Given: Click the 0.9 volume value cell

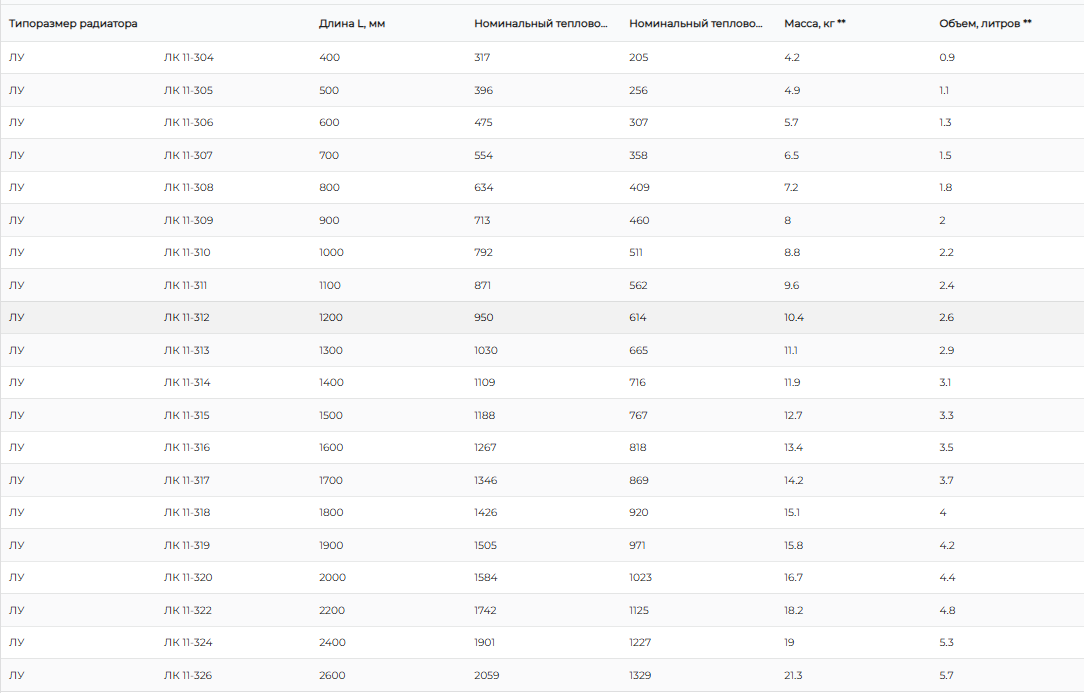Looking at the screenshot, I should pos(946,58).
